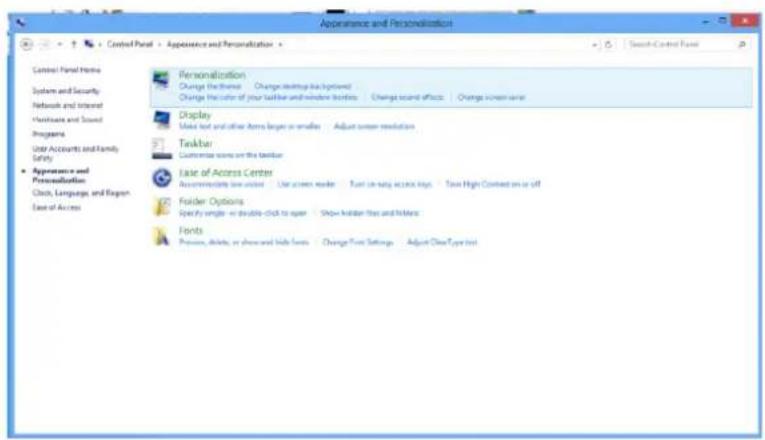
Task: Open Clock, Language, and Region
Action: coord(81,193)
